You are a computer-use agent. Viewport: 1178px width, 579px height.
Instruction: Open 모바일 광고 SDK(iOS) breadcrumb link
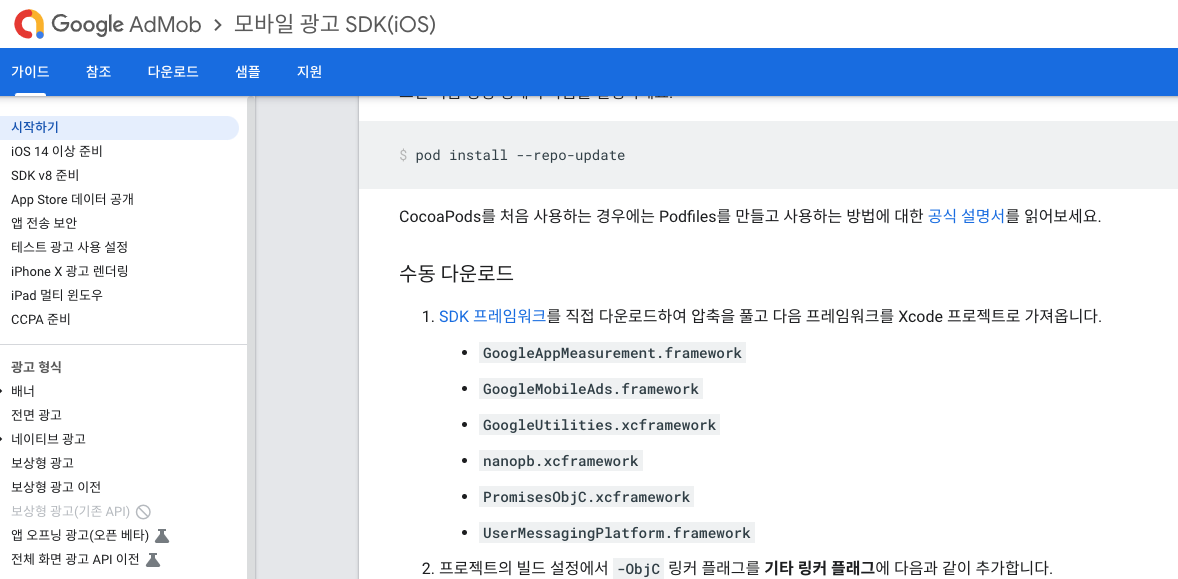tap(335, 25)
